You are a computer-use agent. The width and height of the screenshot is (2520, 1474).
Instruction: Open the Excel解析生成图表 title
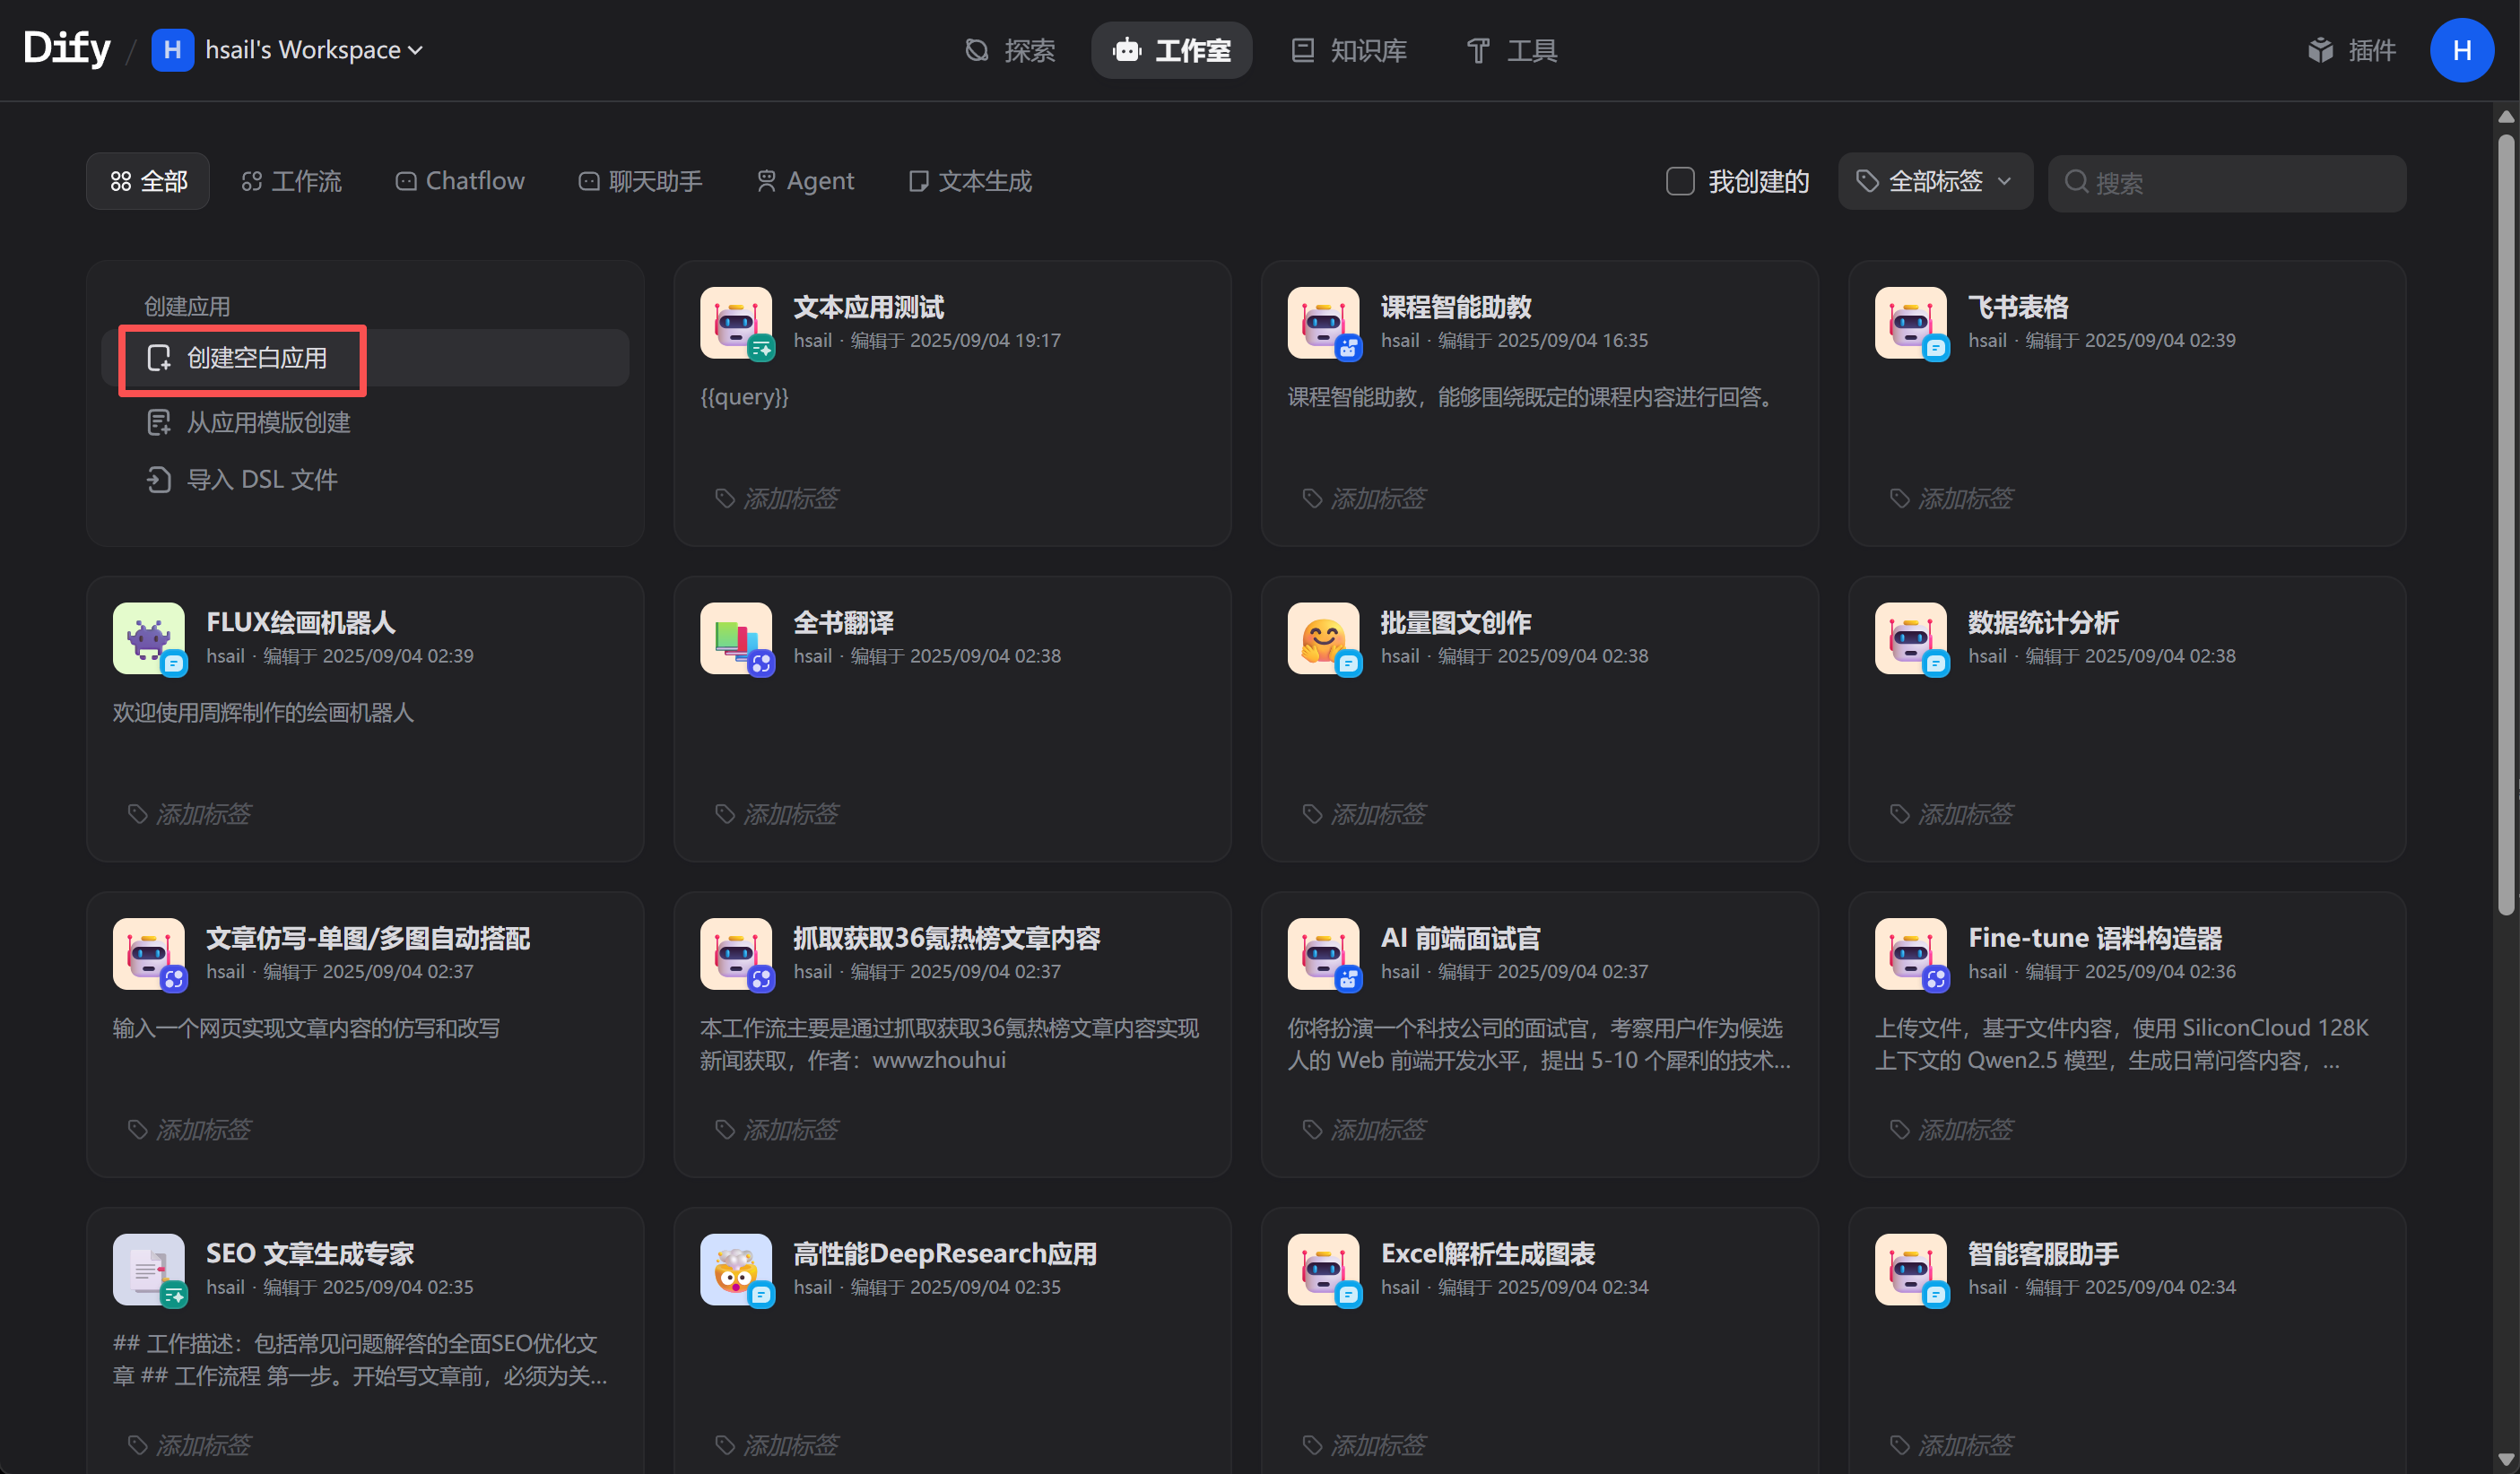1487,1253
